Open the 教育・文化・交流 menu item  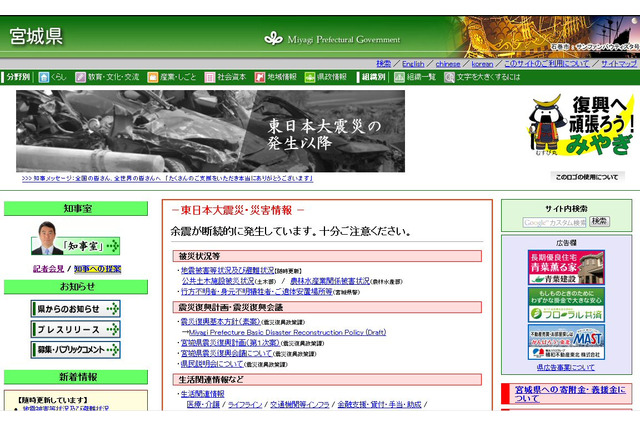pos(113,77)
